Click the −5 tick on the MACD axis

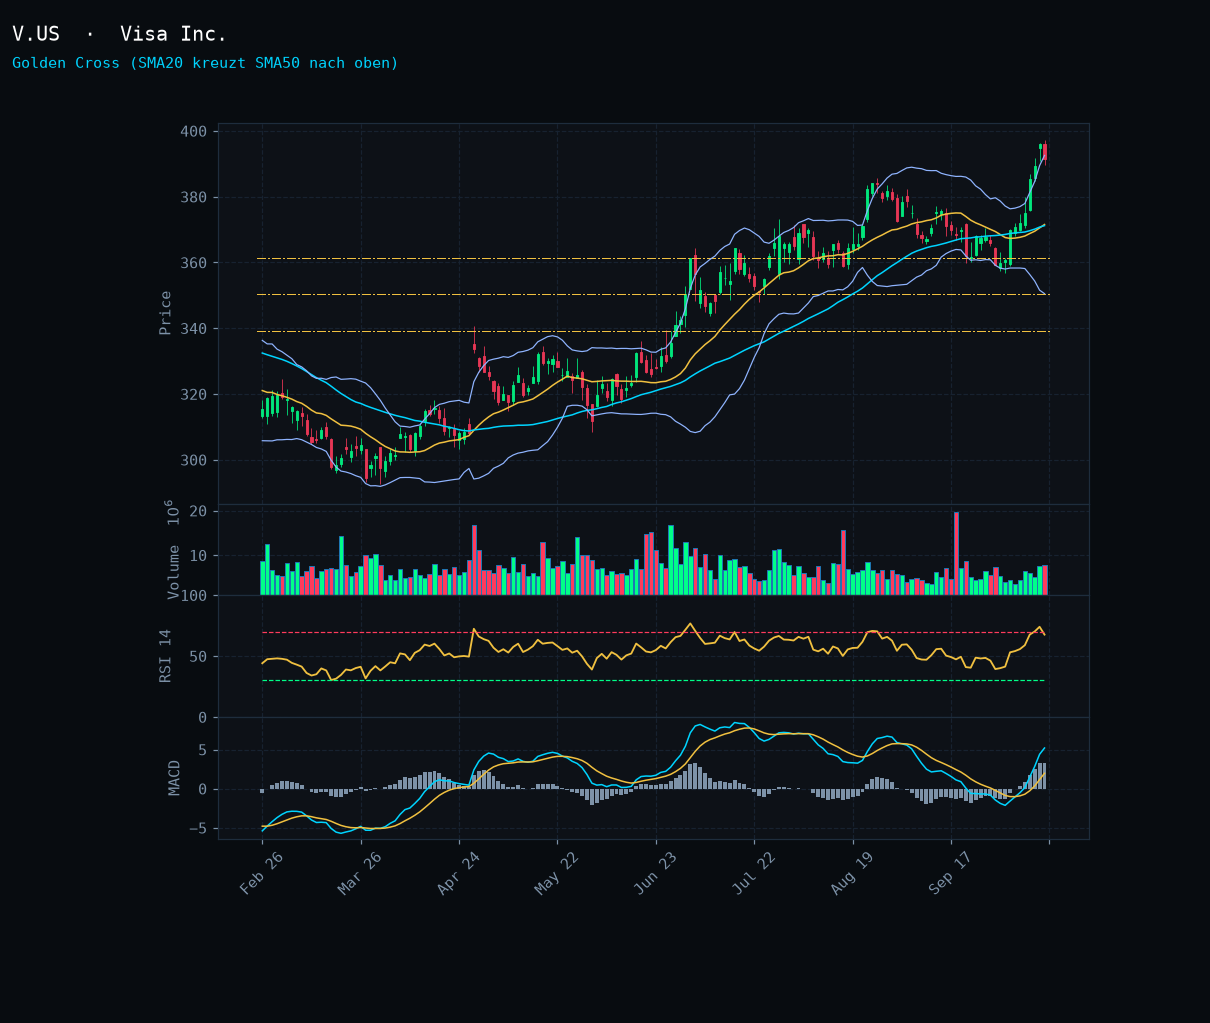point(198,829)
